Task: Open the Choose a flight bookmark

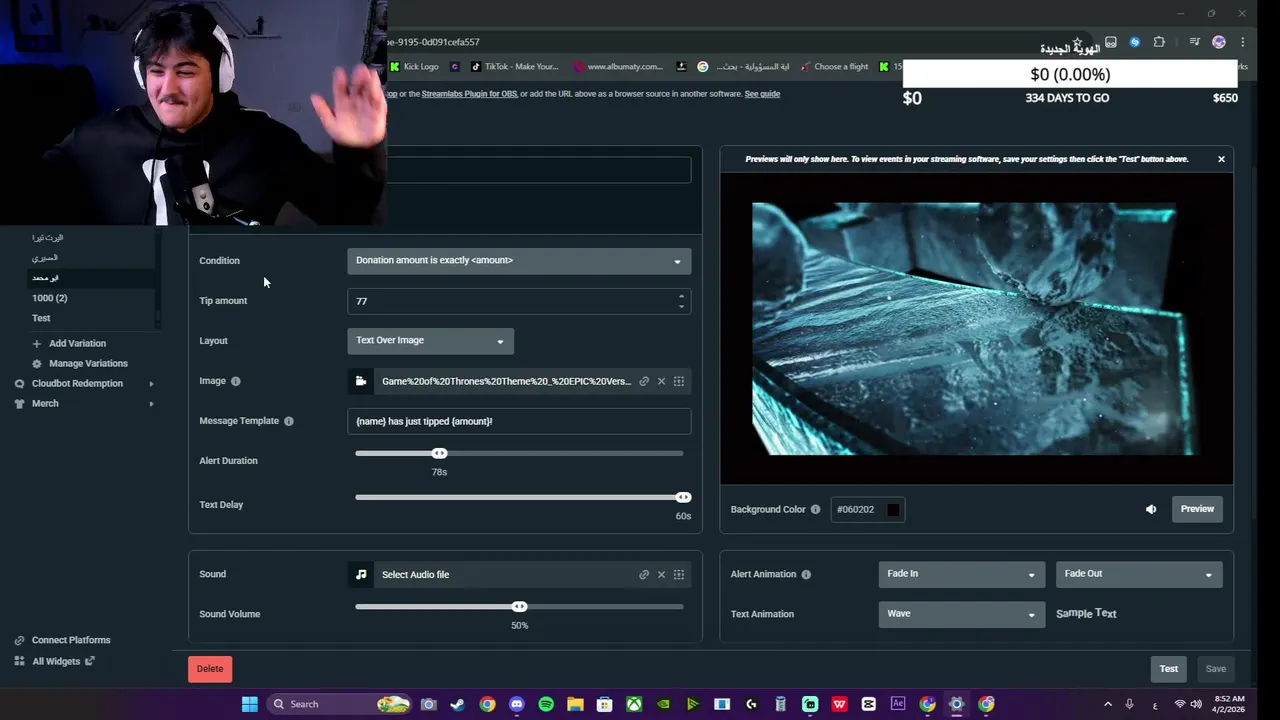Action: tap(833, 67)
